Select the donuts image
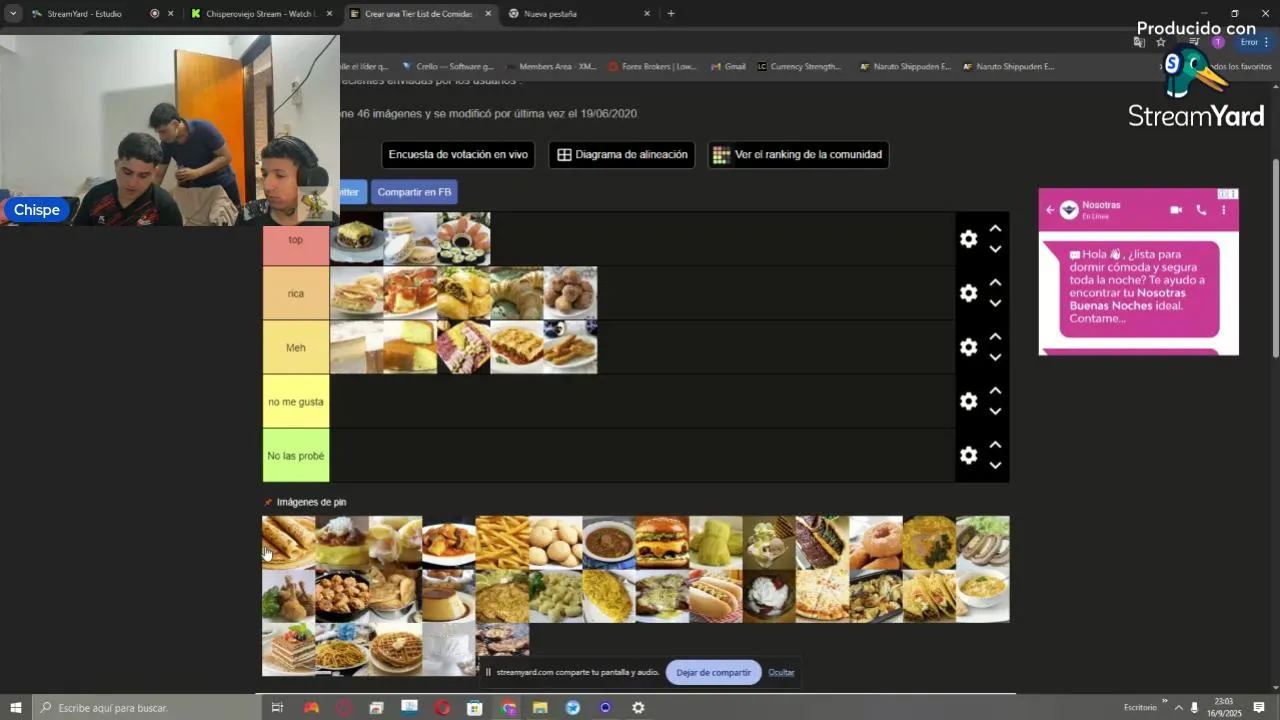The width and height of the screenshot is (1280, 720). click(x=876, y=542)
